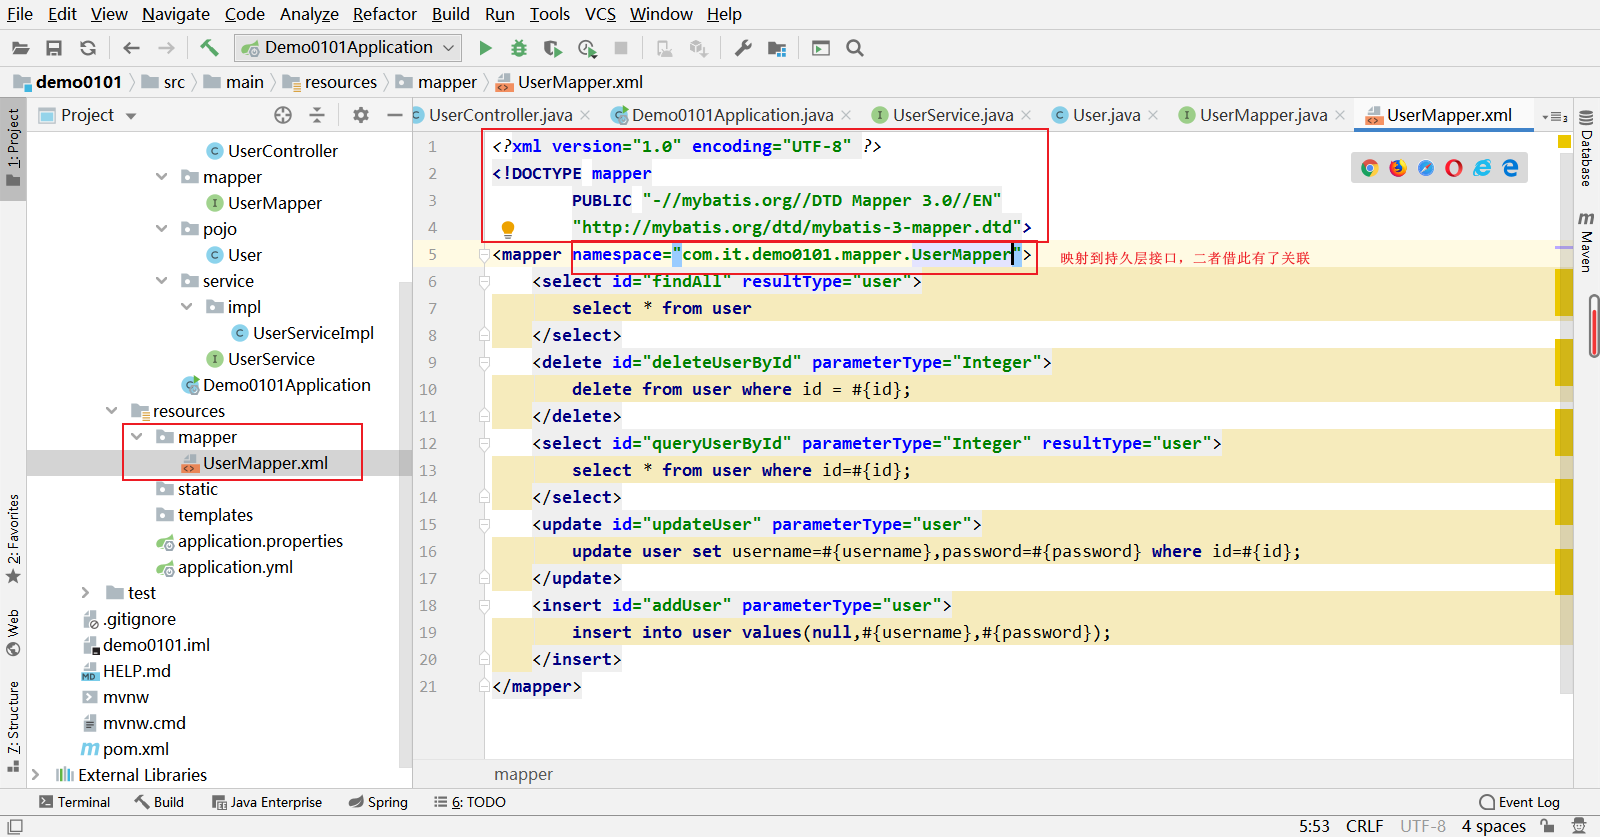This screenshot has width=1600, height=837.
Task: Collapse the mapper package under java
Action: coord(161,176)
